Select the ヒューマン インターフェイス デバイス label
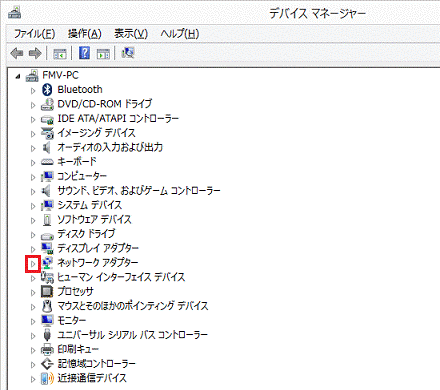 tap(121, 277)
